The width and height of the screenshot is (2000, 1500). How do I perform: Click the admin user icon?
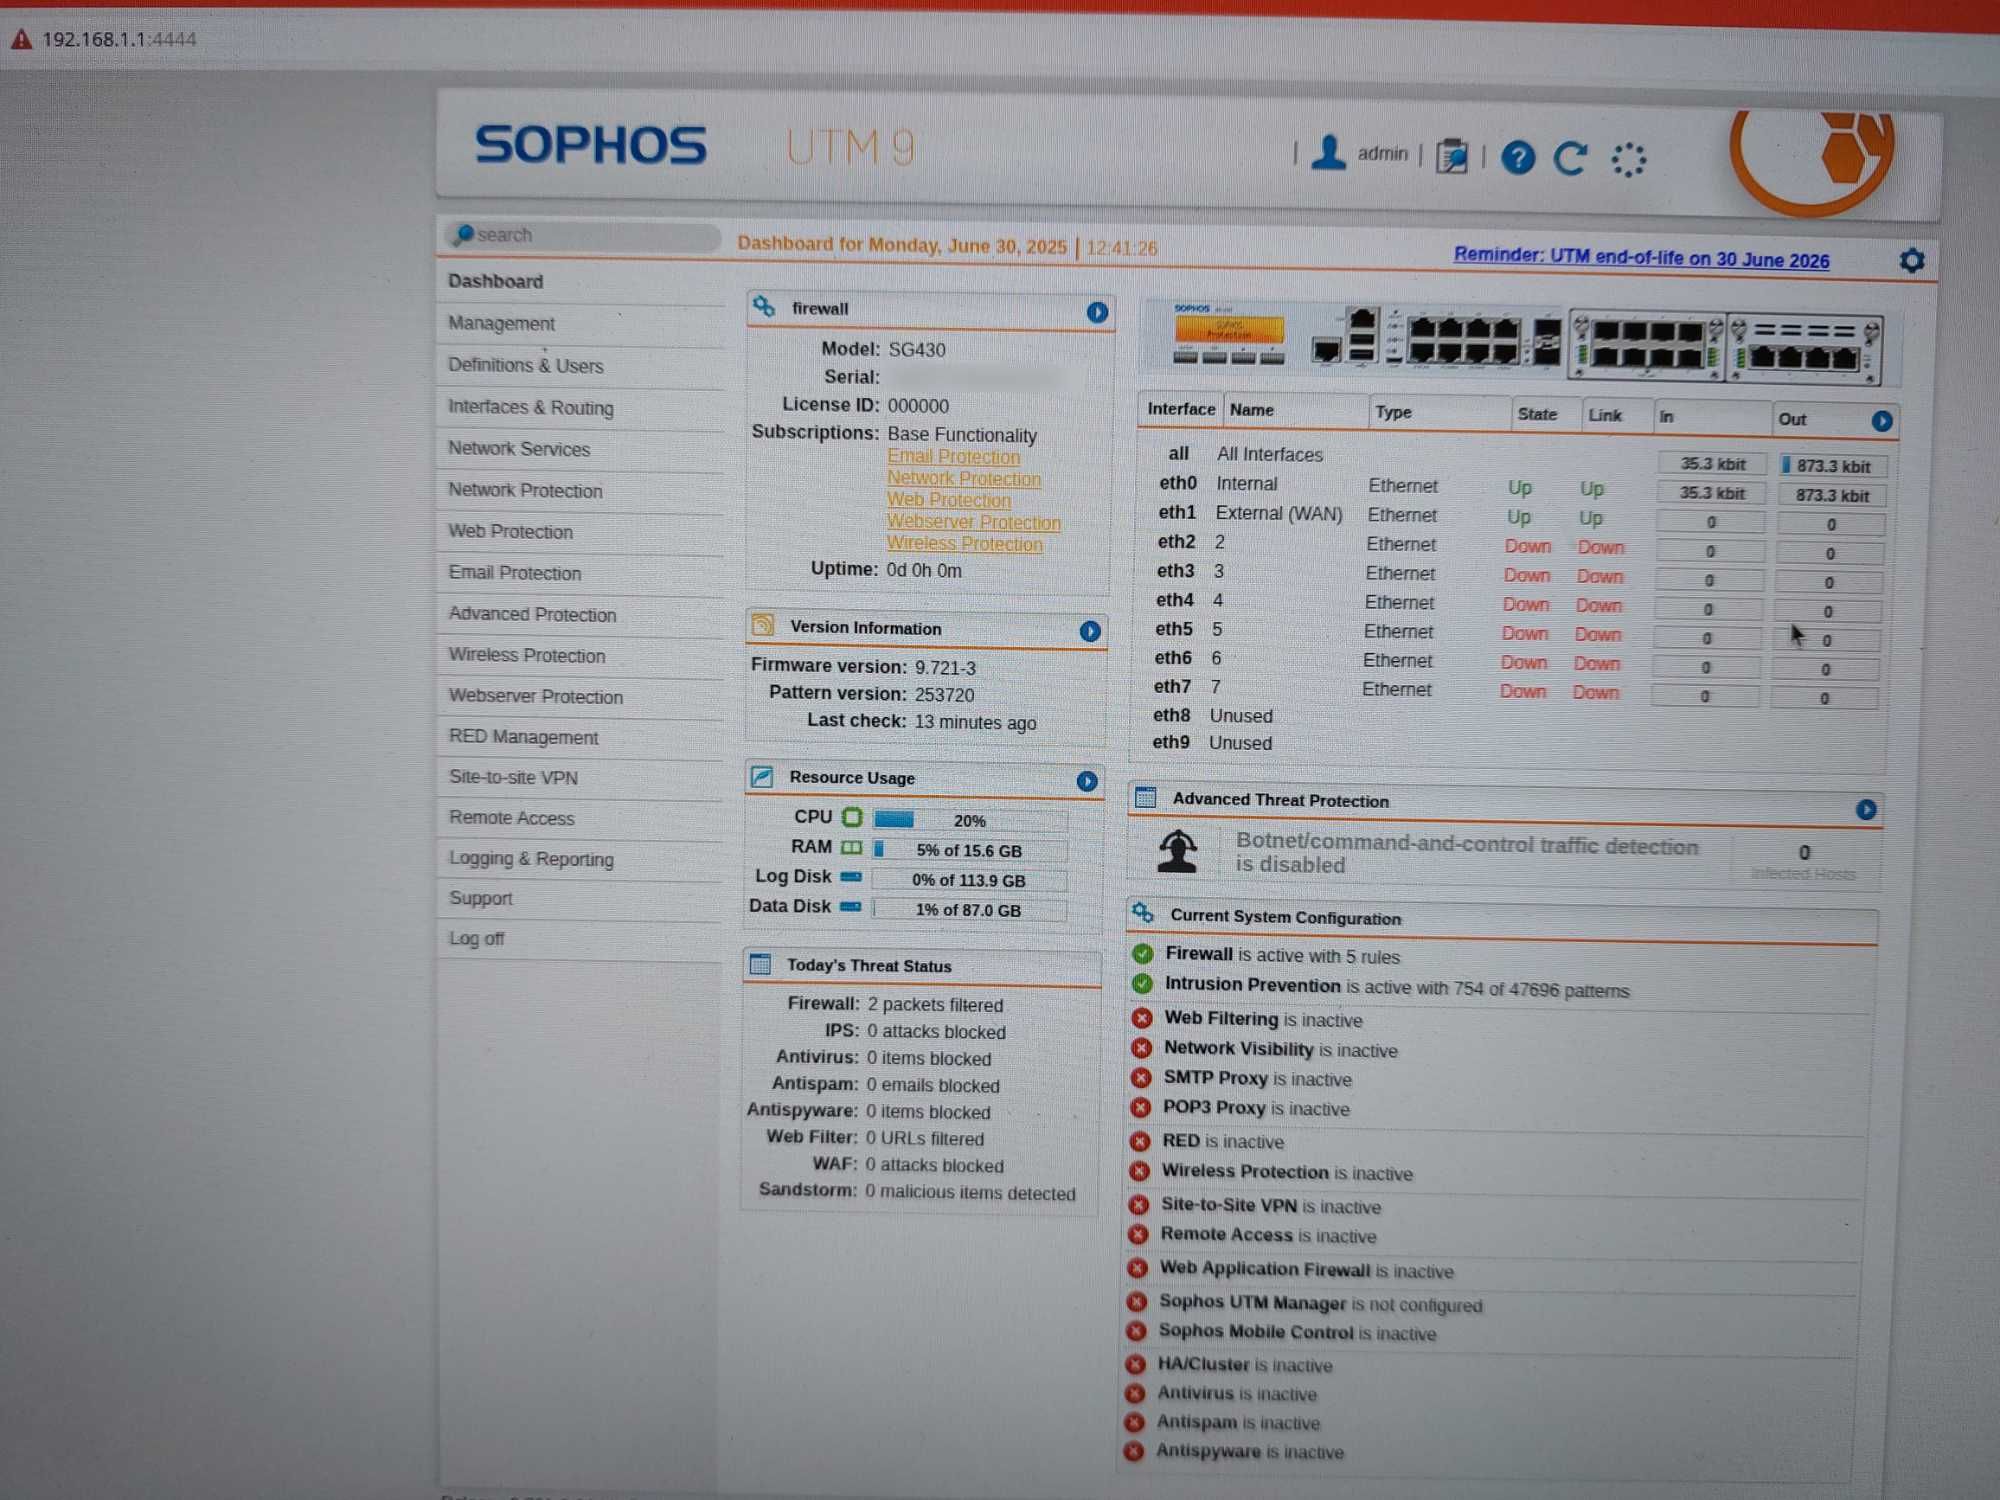[x=1328, y=153]
